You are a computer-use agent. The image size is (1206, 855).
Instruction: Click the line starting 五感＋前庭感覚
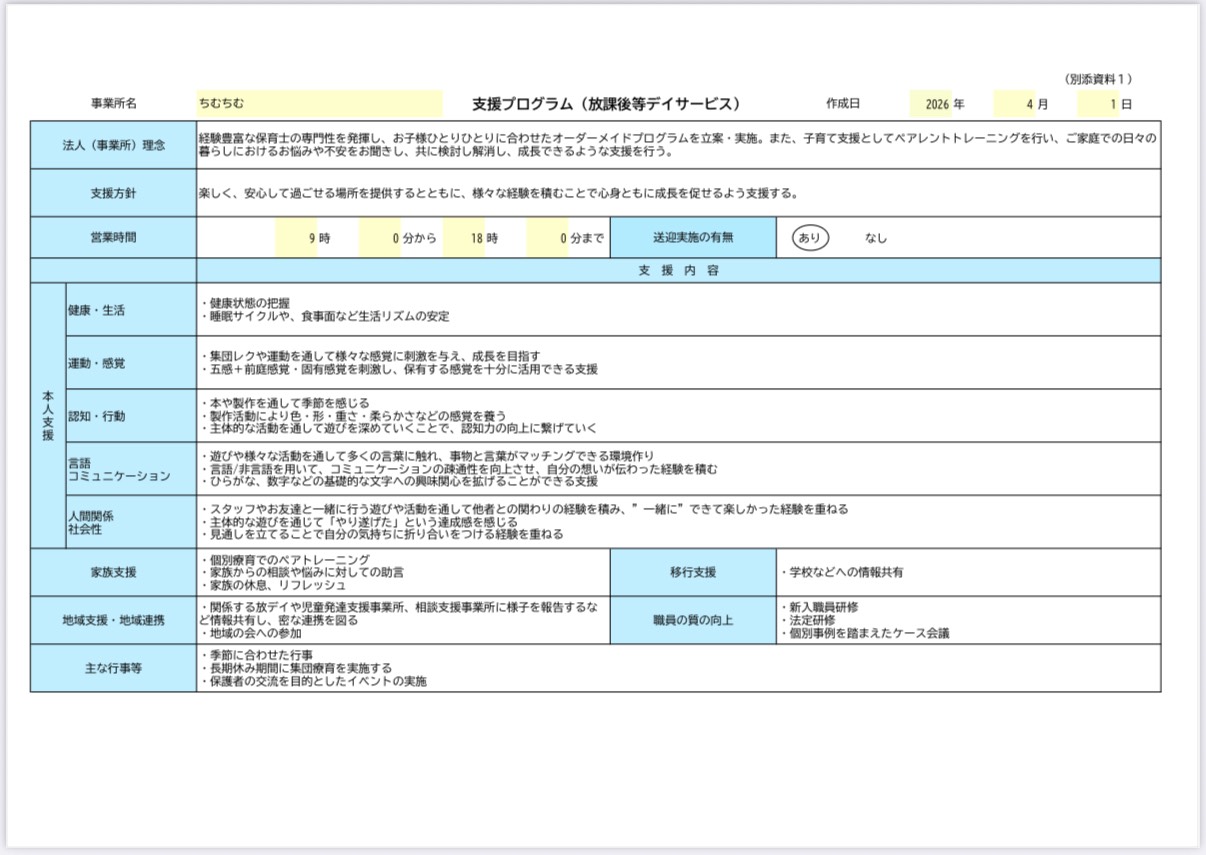[399, 369]
